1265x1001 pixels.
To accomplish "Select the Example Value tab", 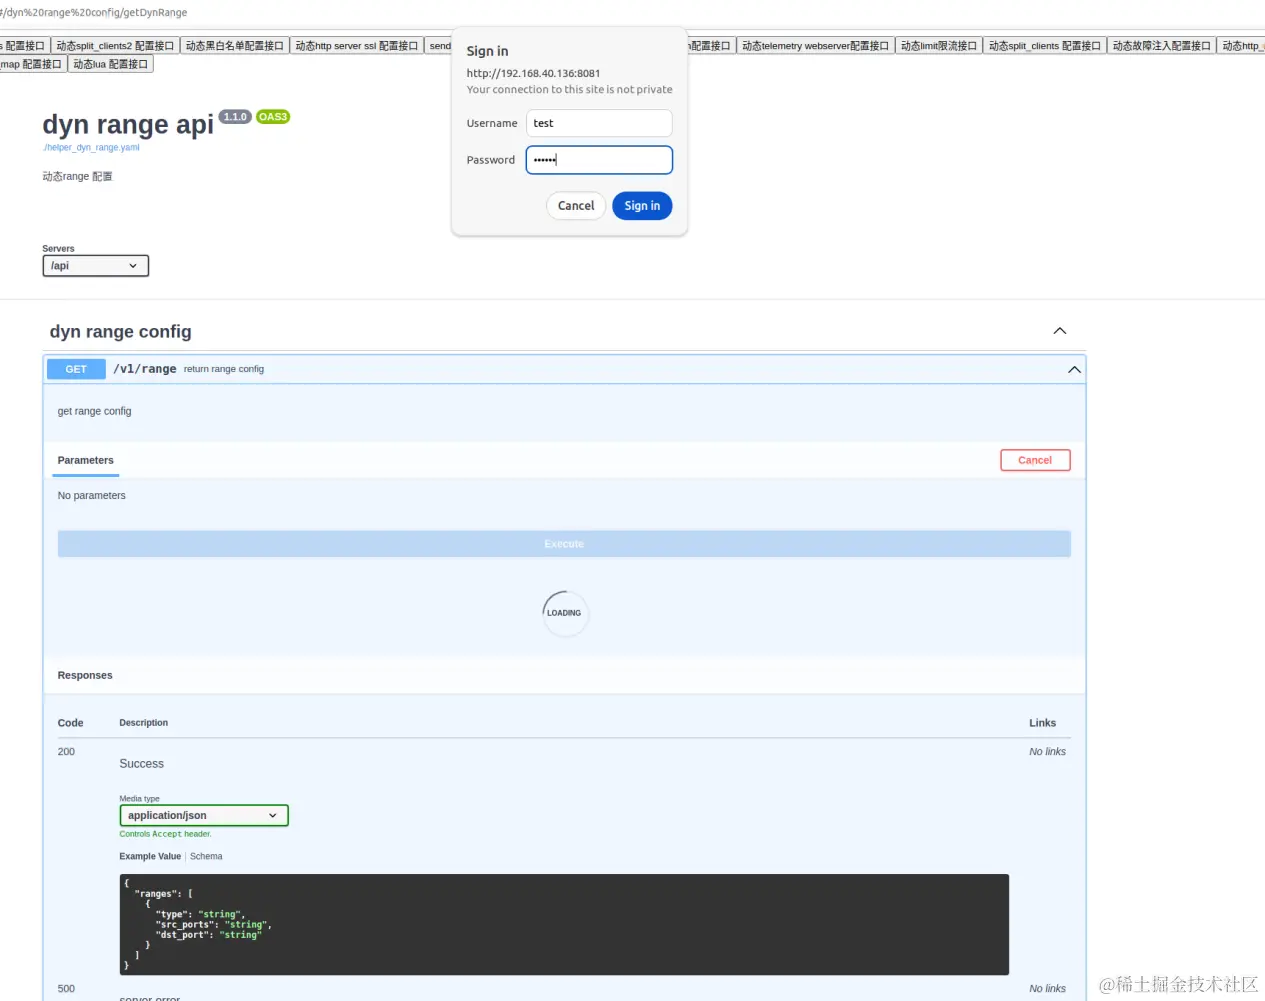I will click(x=150, y=857).
